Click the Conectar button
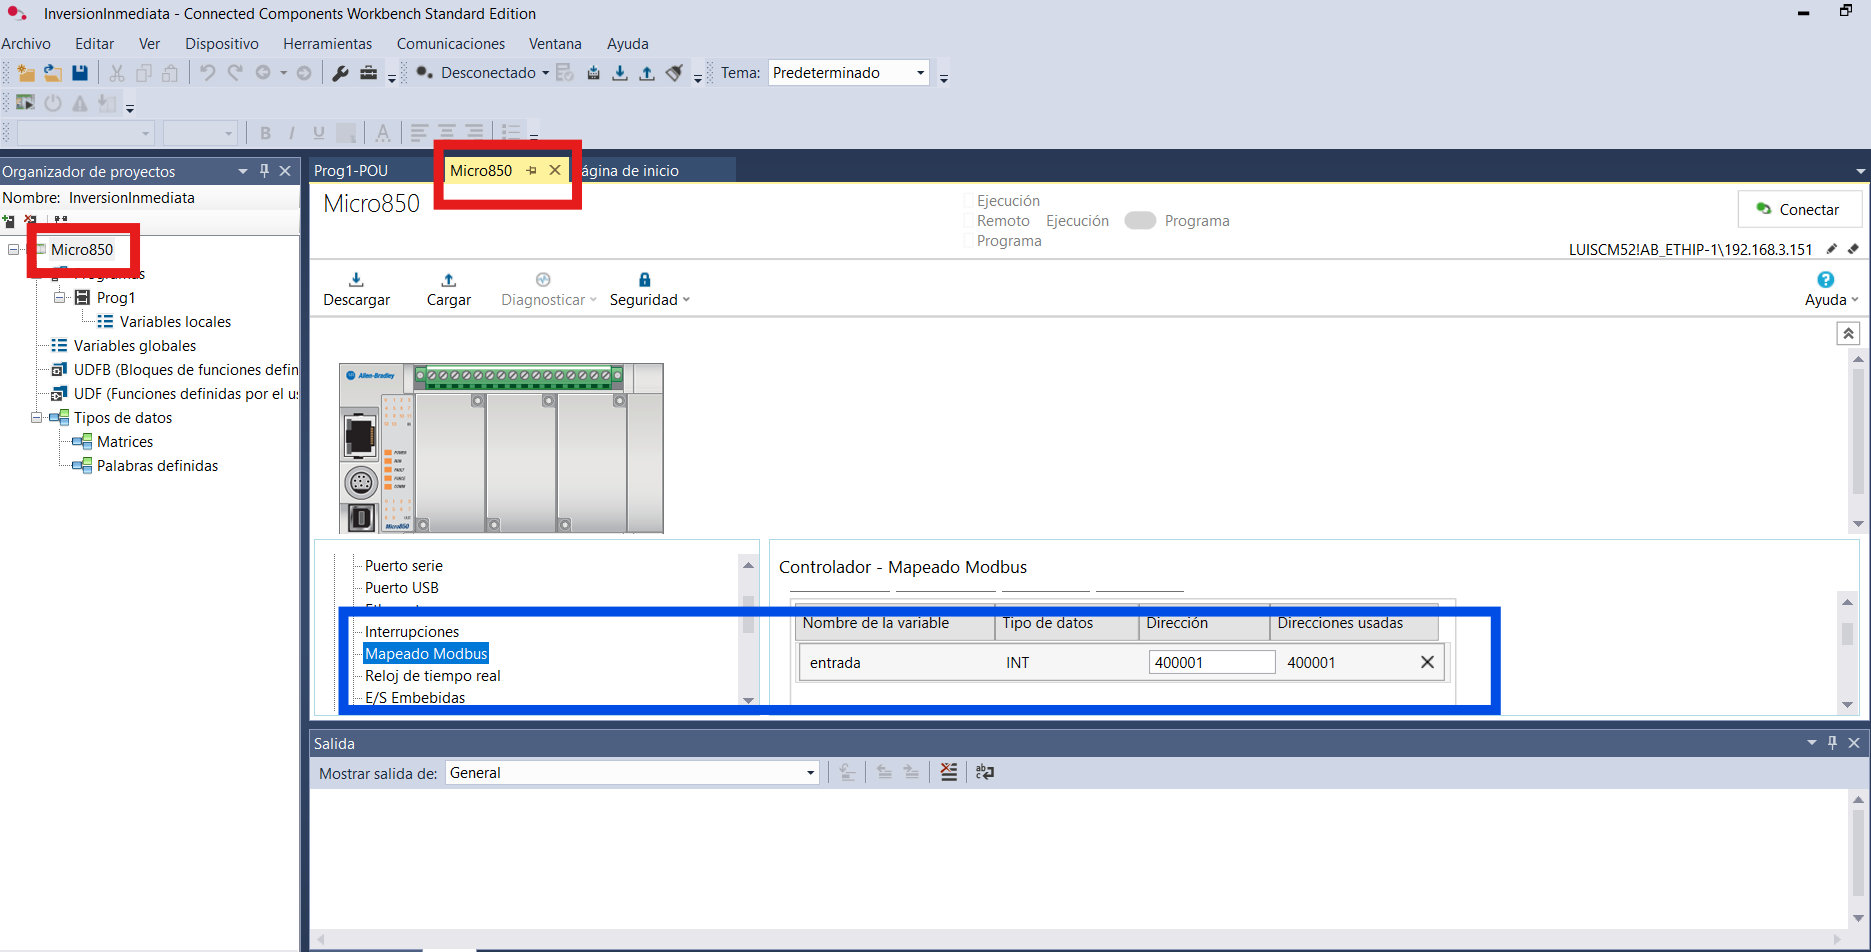The height and width of the screenshot is (952, 1871). click(1799, 209)
